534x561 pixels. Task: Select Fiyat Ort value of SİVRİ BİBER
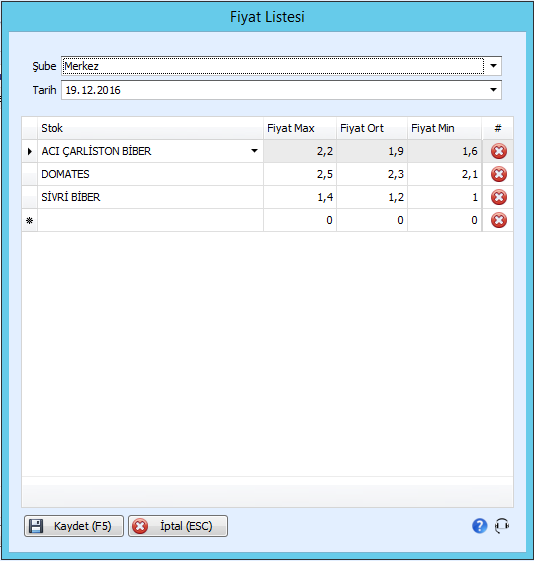coord(372,197)
